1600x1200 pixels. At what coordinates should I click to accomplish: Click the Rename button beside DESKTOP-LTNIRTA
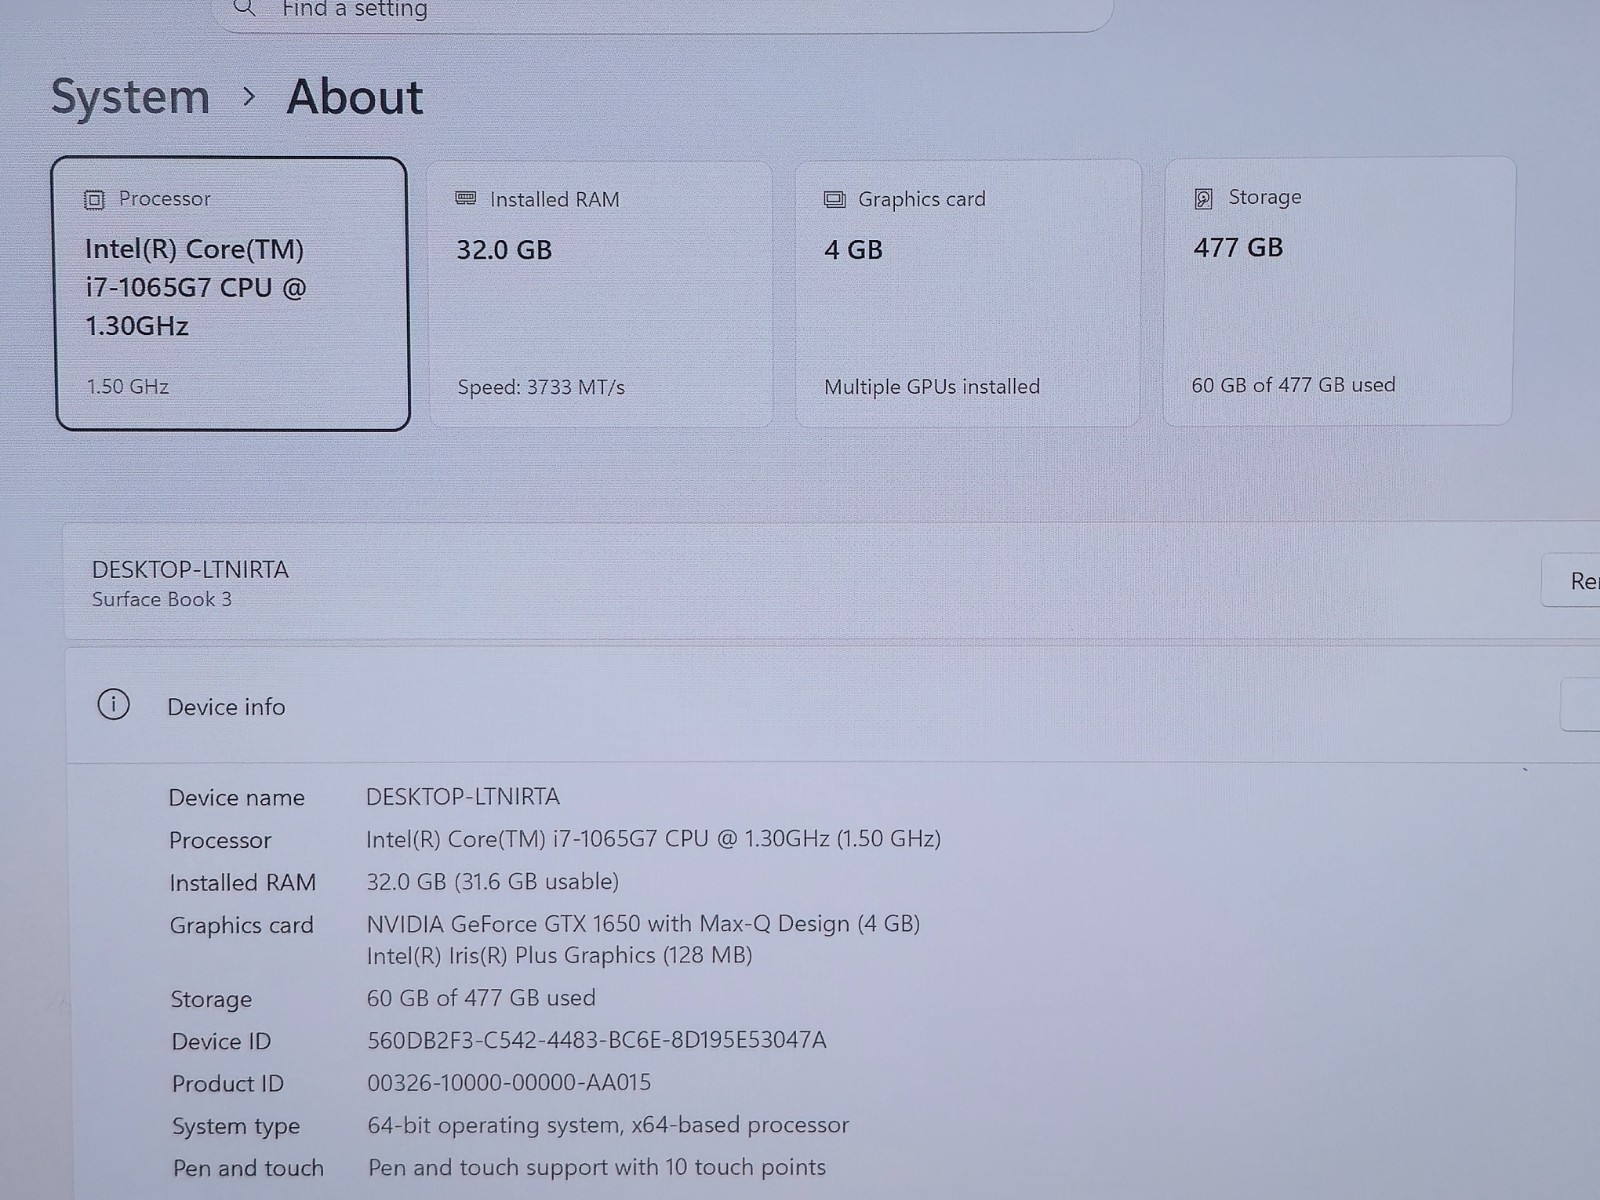point(1572,581)
